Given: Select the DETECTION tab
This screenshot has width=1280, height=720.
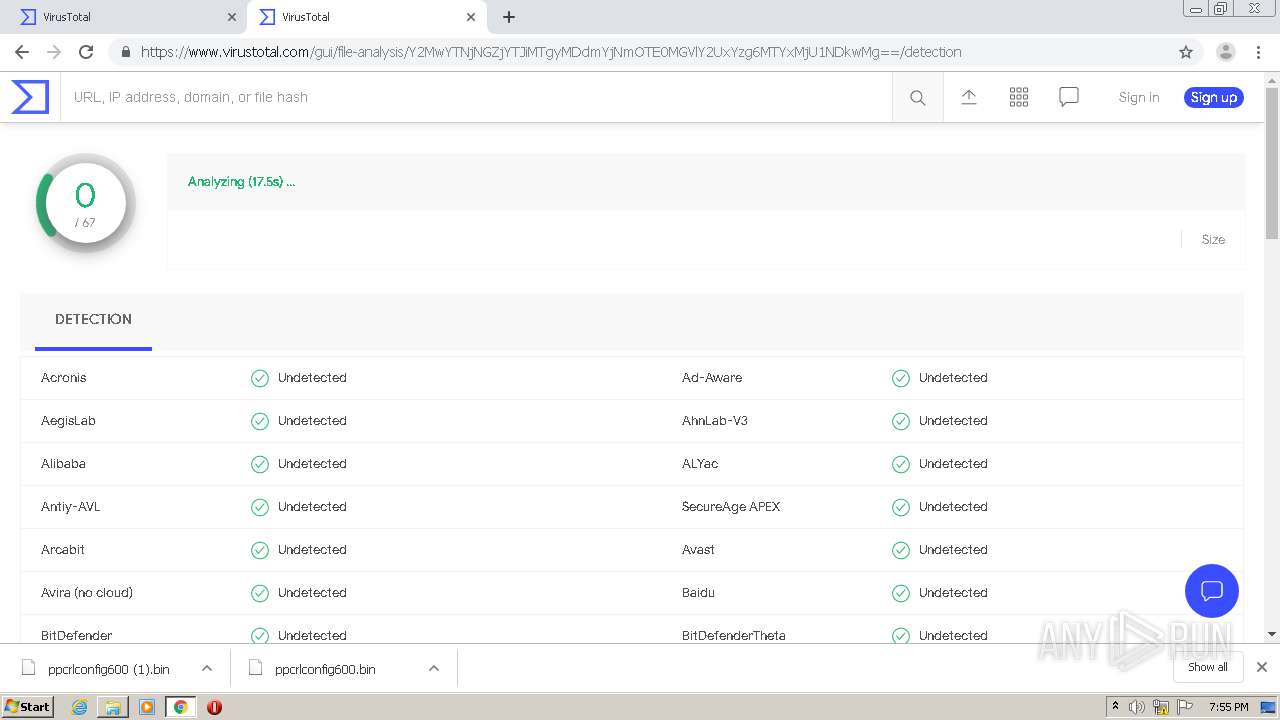Looking at the screenshot, I should tap(93, 320).
